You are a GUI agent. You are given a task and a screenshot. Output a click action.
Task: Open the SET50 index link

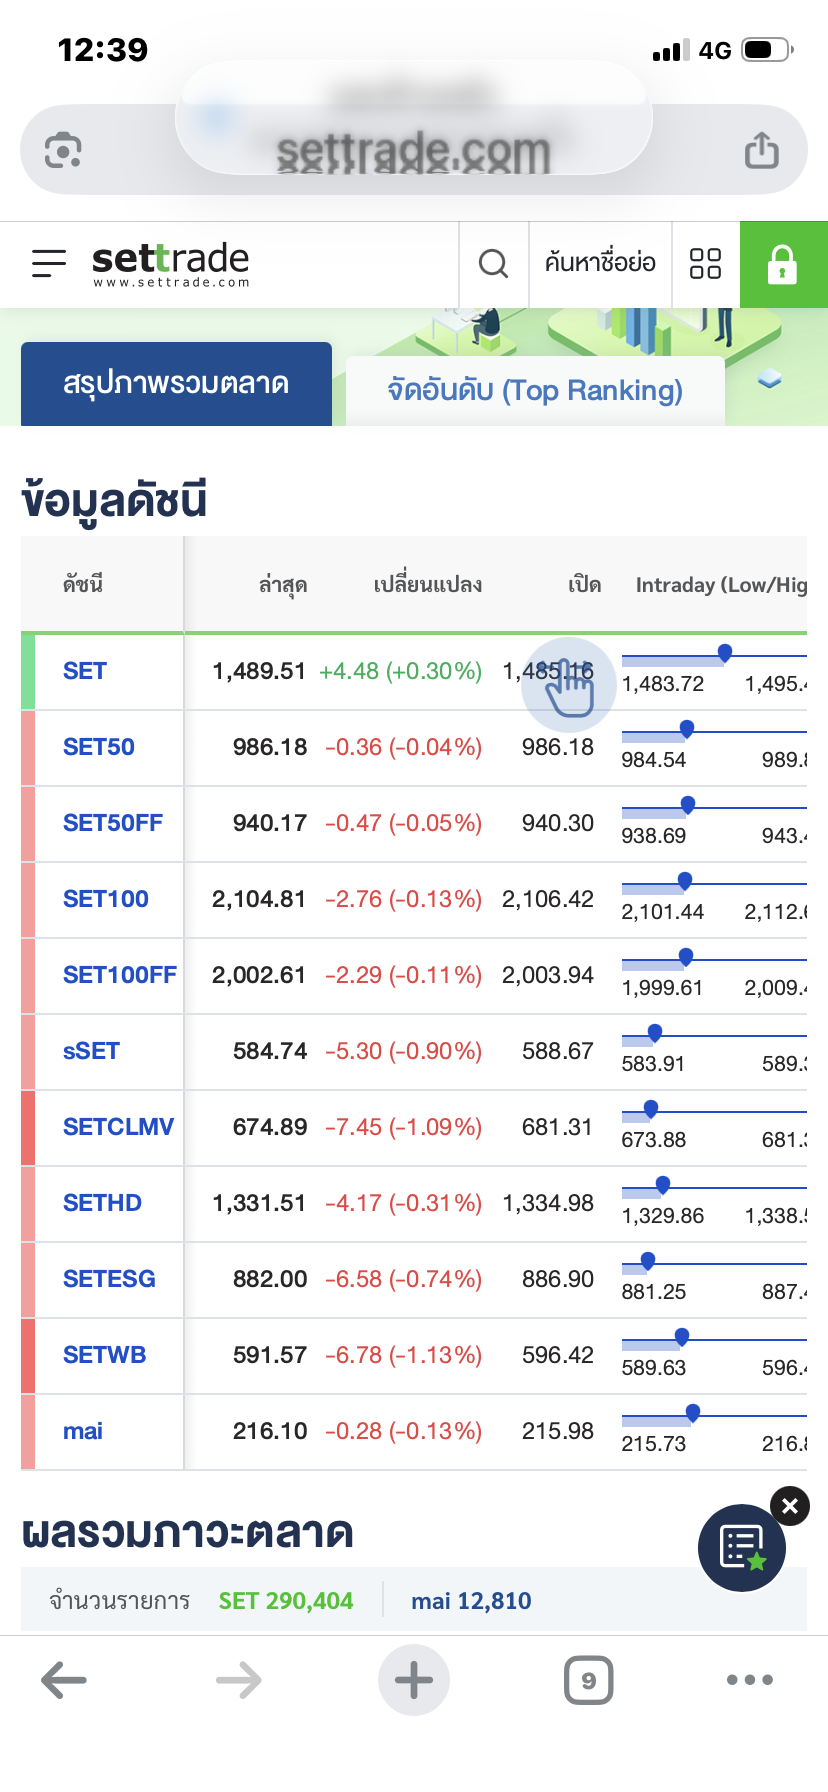98,747
